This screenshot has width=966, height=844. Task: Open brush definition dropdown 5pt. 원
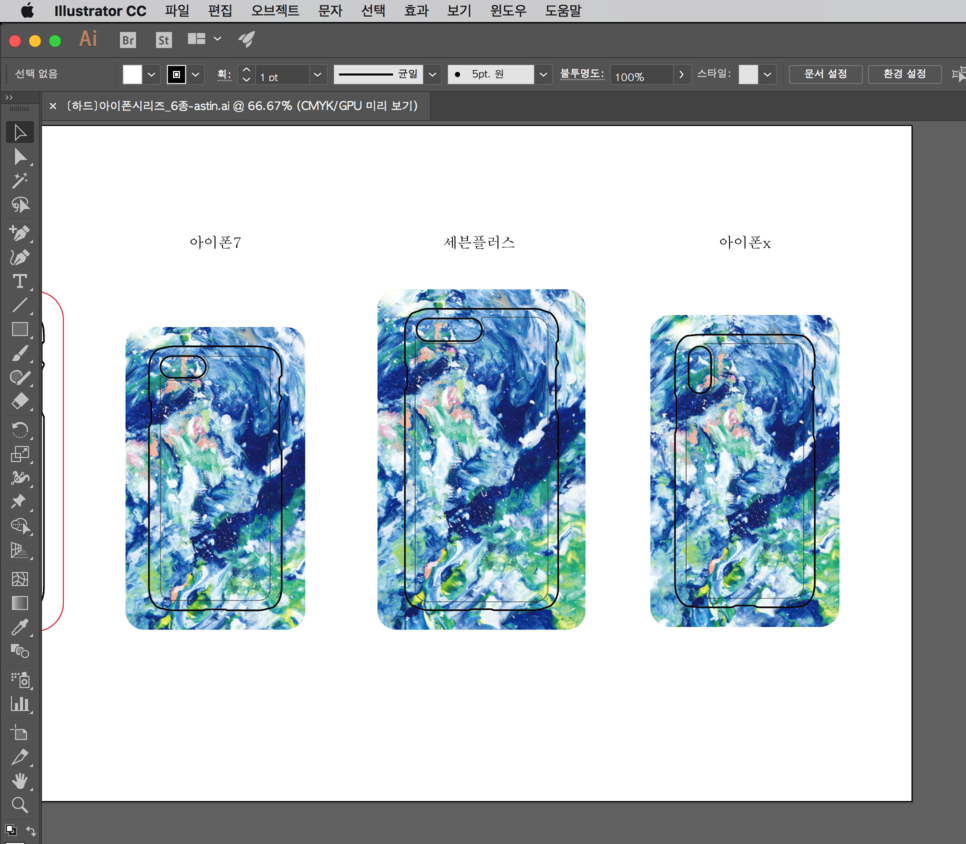click(543, 75)
